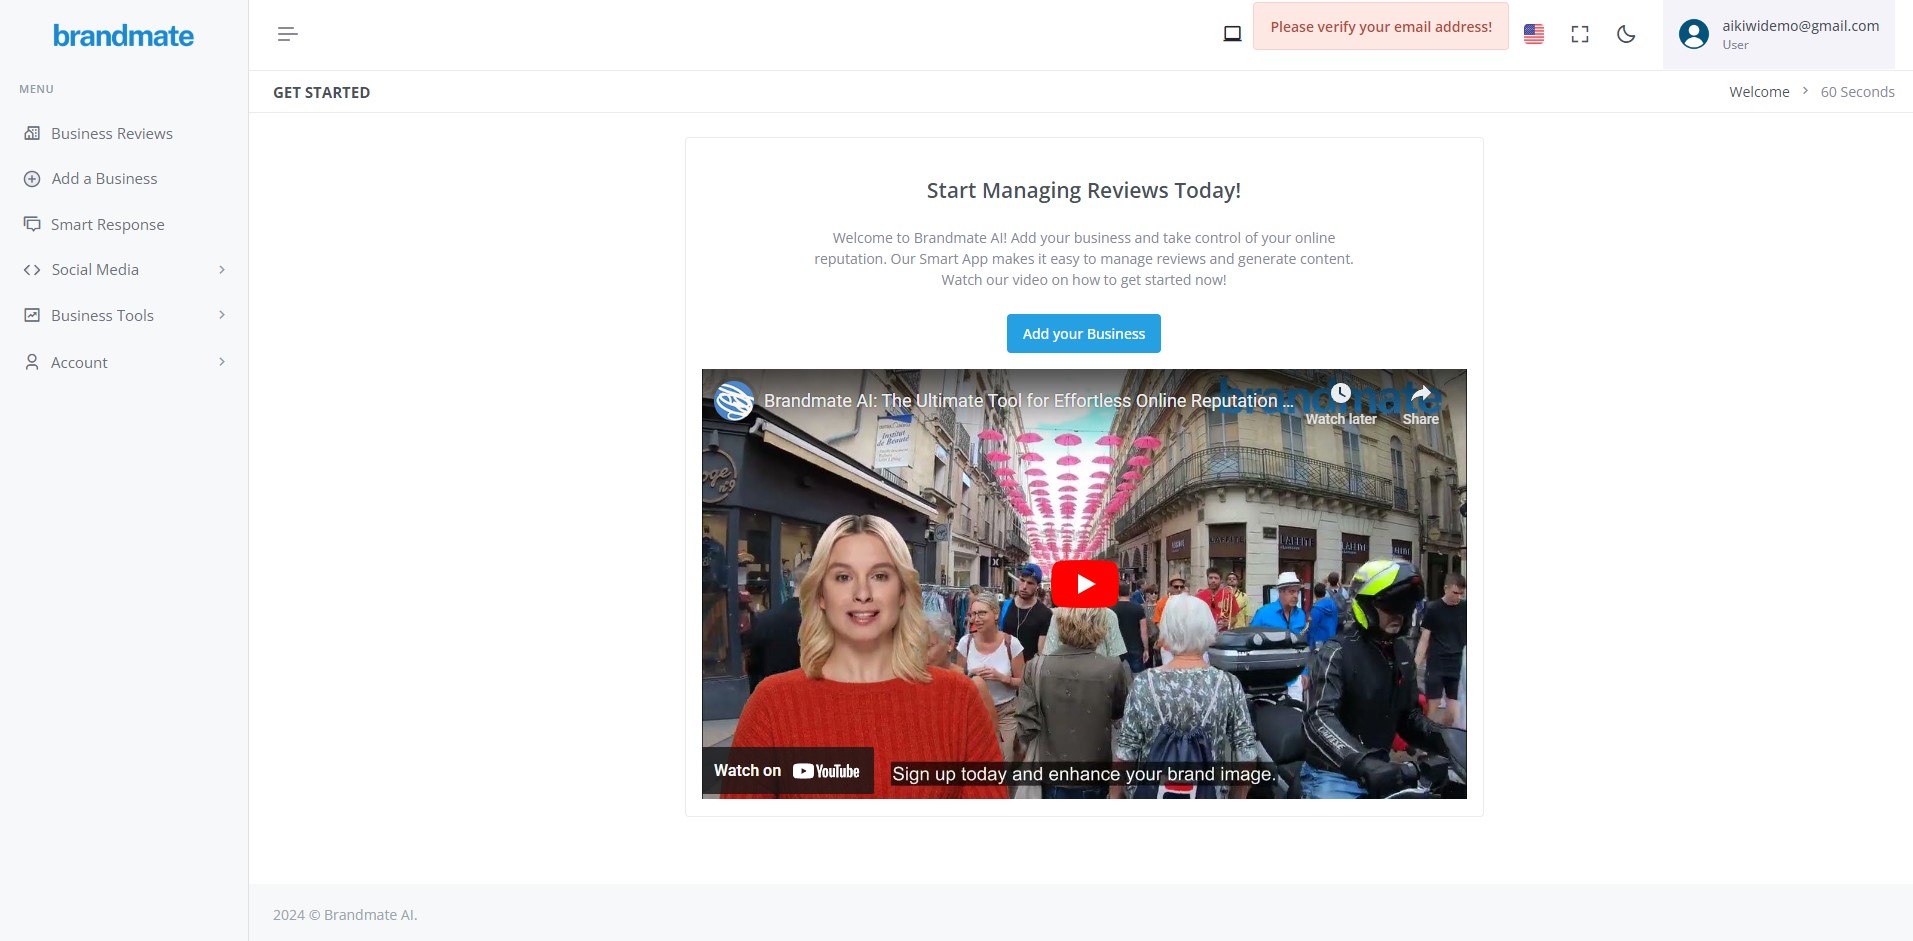Click the Business Tools chart icon
The height and width of the screenshot is (941, 1913).
[32, 315]
